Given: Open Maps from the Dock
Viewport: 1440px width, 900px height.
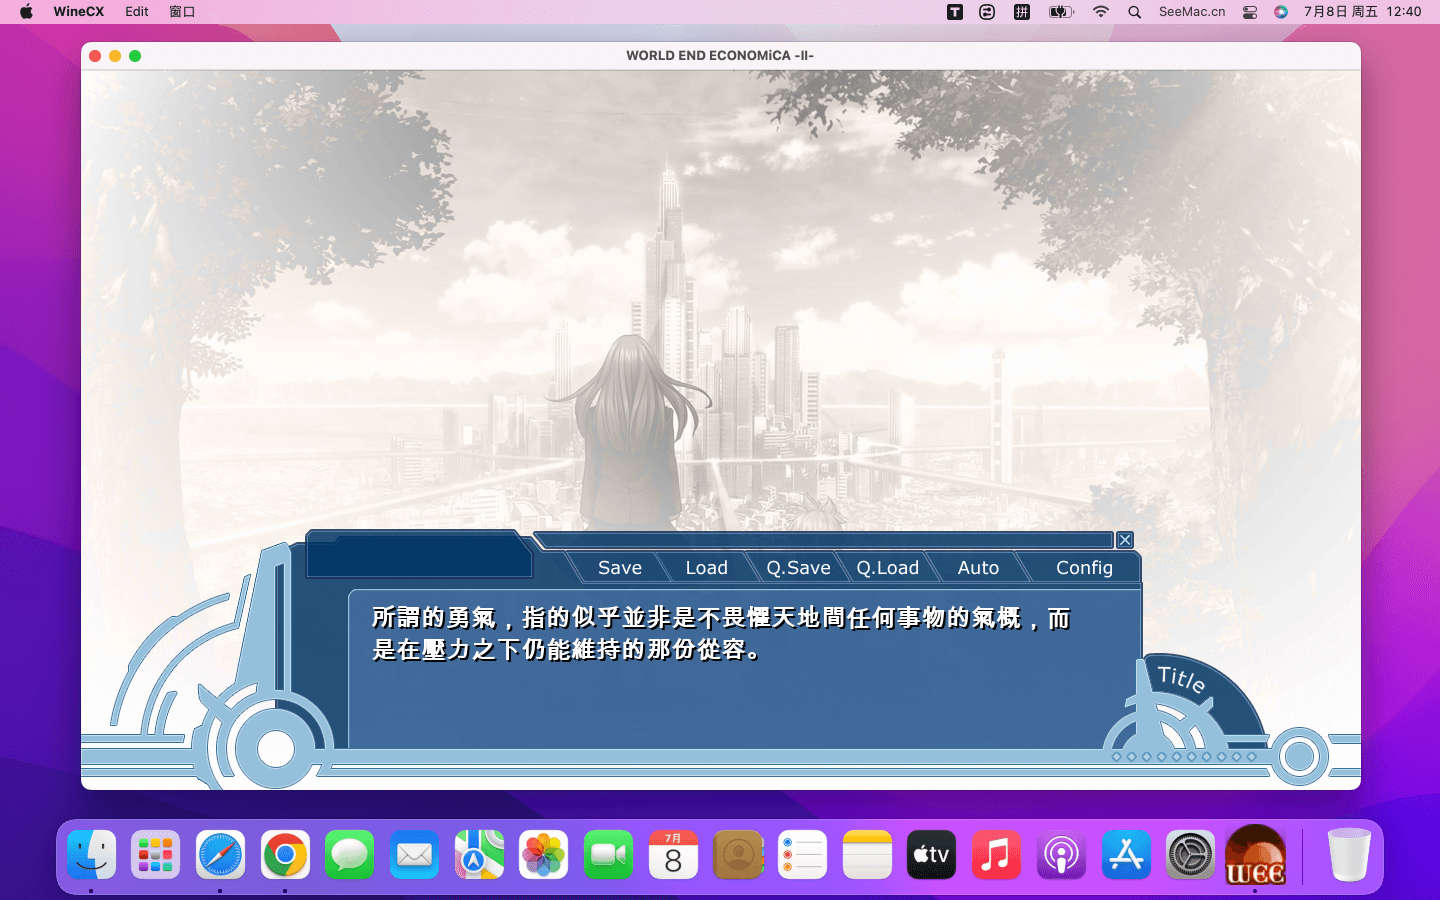Looking at the screenshot, I should [479, 855].
